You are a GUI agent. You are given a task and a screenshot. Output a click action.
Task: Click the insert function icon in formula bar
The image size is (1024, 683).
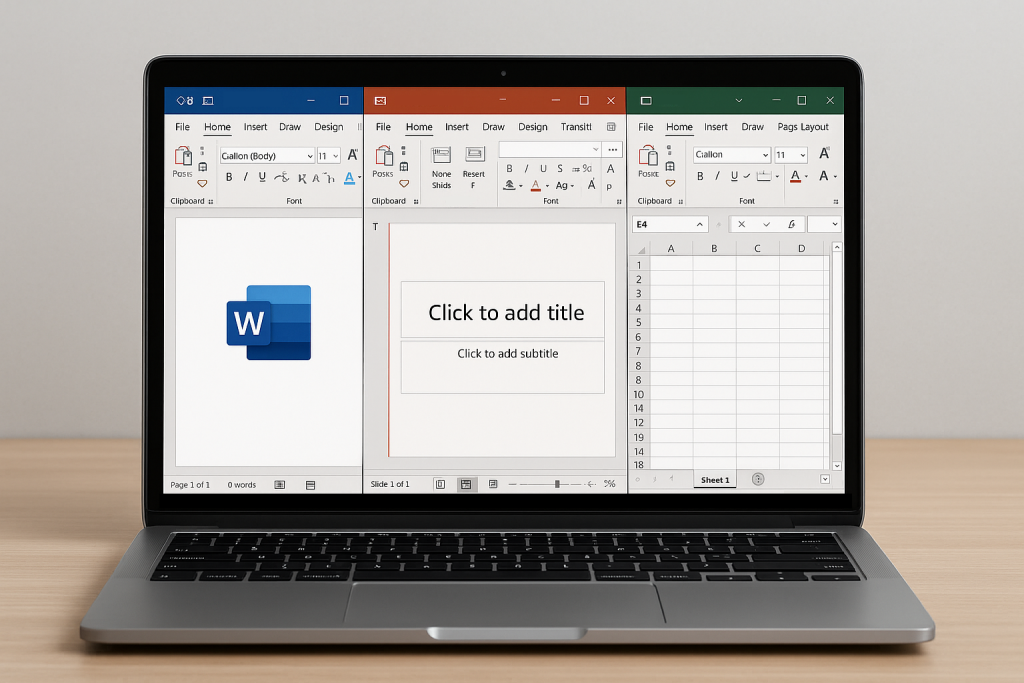point(791,225)
